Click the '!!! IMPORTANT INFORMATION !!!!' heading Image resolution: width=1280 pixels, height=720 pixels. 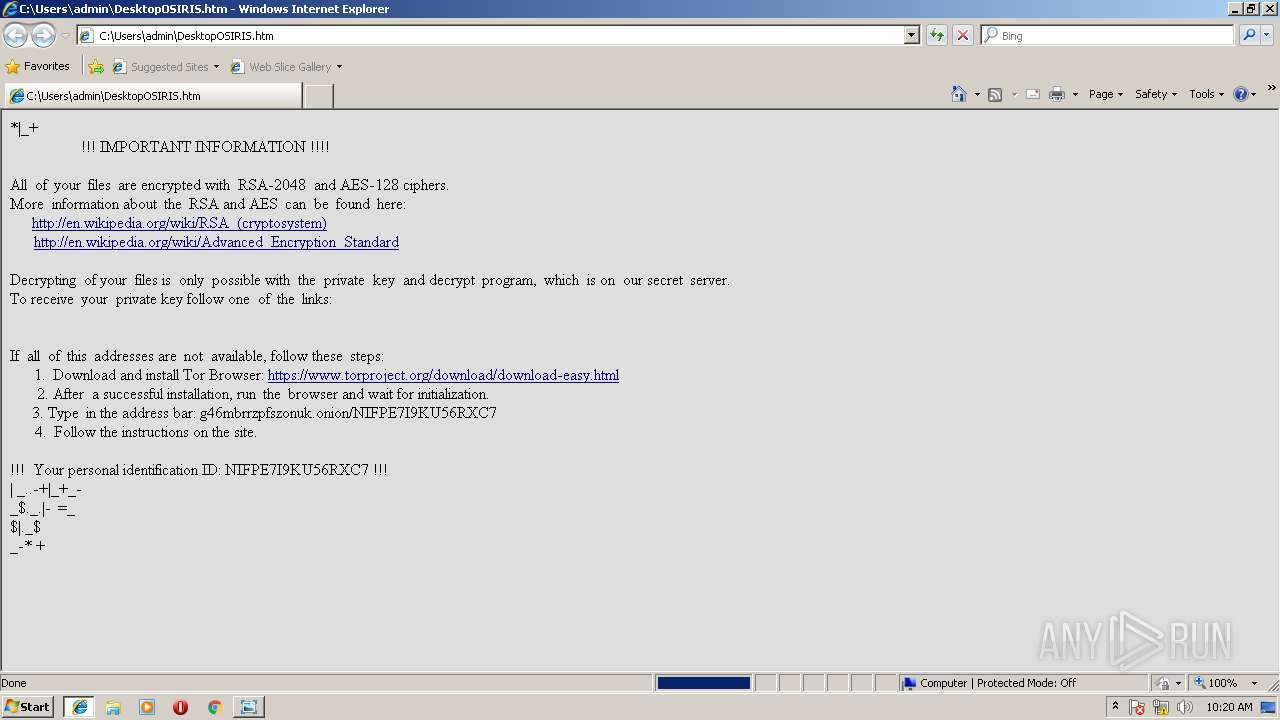pyautogui.click(x=205, y=147)
